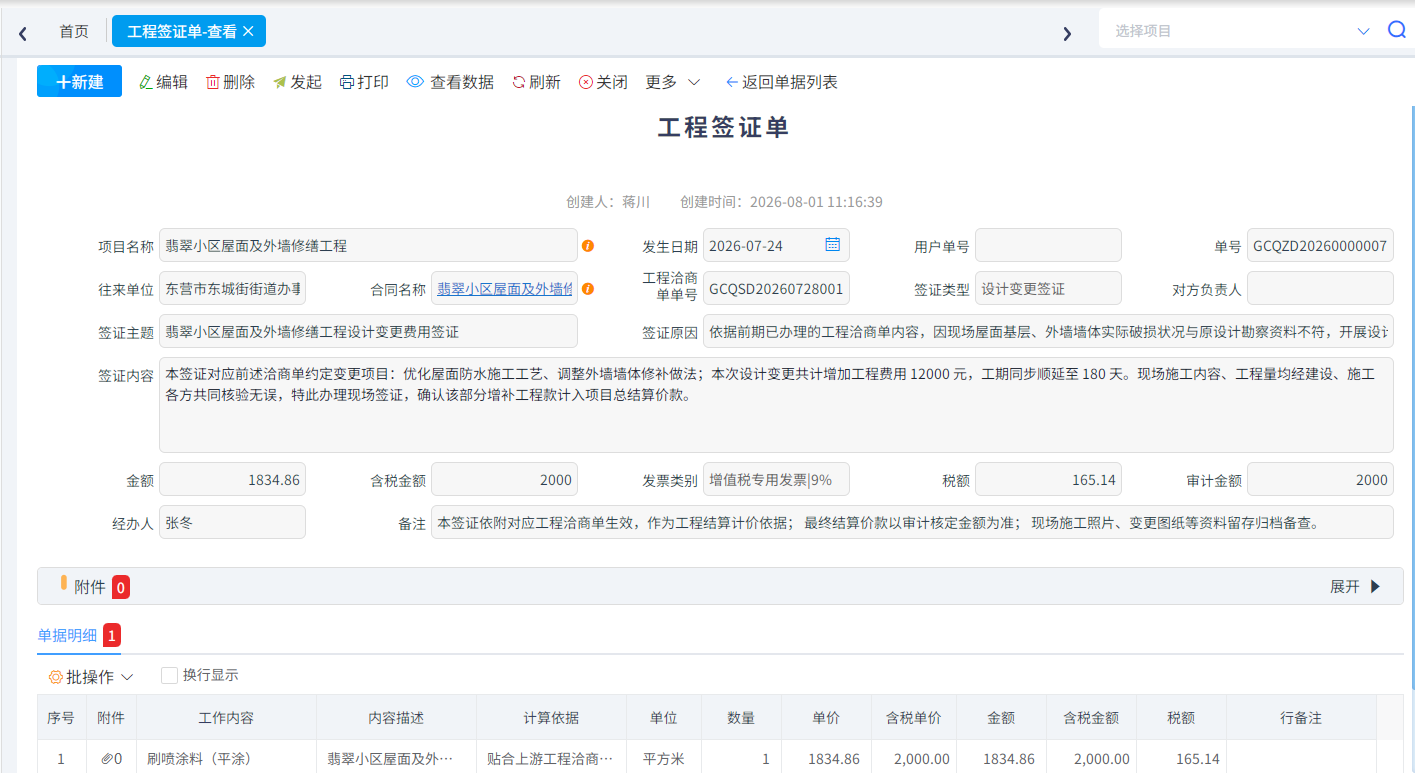
Task: Click the 签证原因 field
Action: pos(1048,331)
